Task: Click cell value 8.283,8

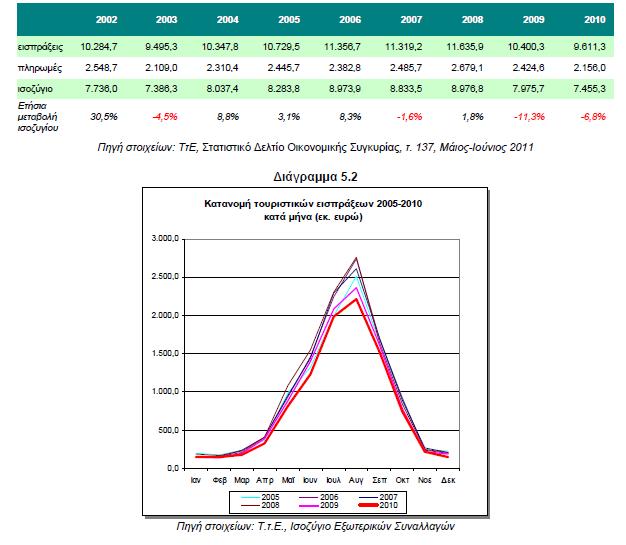Action: coord(283,89)
